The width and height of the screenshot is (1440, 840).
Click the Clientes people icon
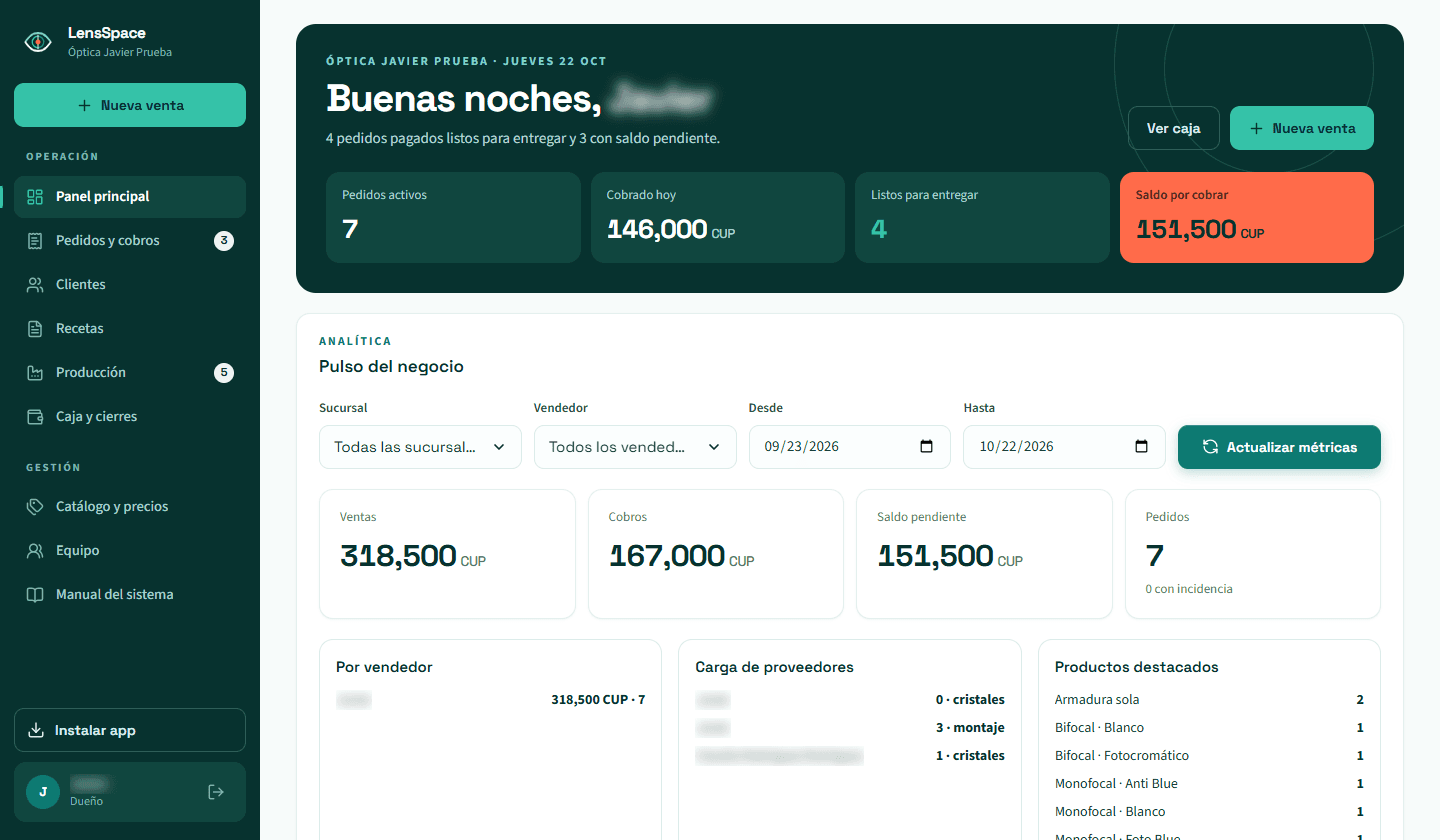click(x=35, y=285)
